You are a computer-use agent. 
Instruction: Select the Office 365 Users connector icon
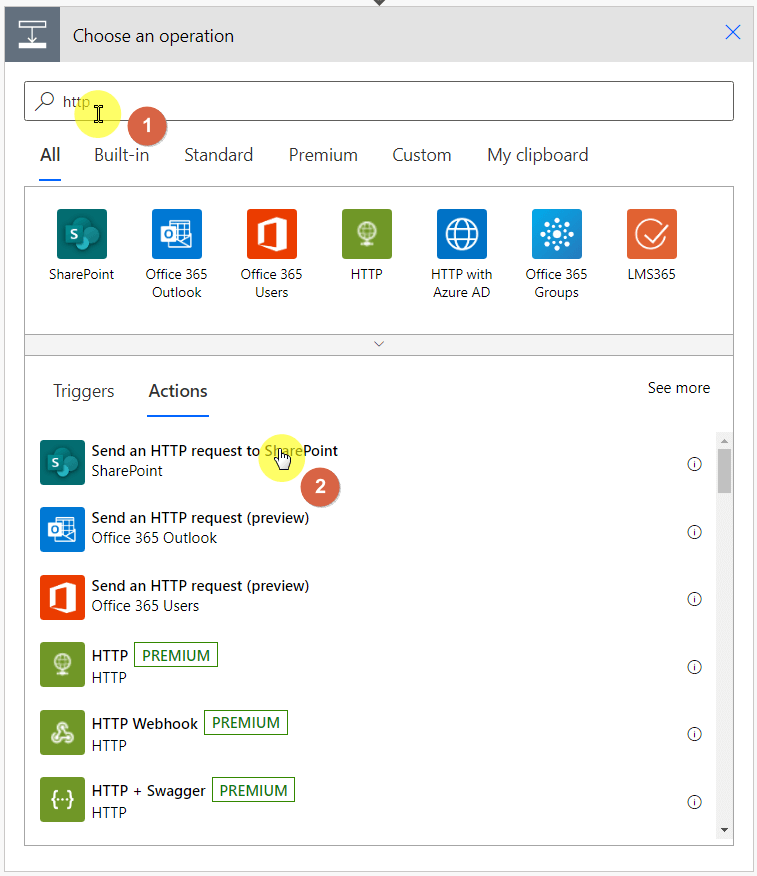pyautogui.click(x=272, y=234)
